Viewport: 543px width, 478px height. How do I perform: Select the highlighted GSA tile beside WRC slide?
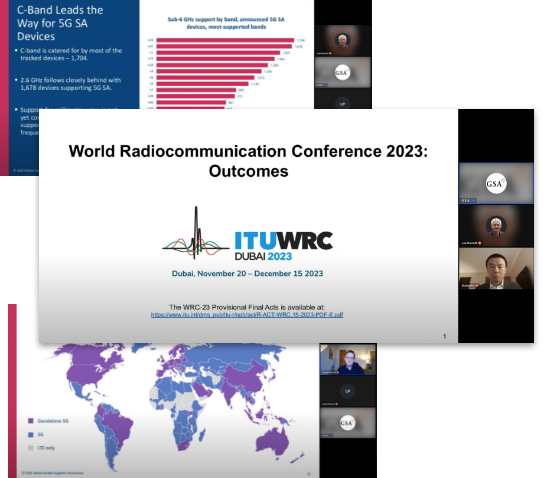point(496,183)
